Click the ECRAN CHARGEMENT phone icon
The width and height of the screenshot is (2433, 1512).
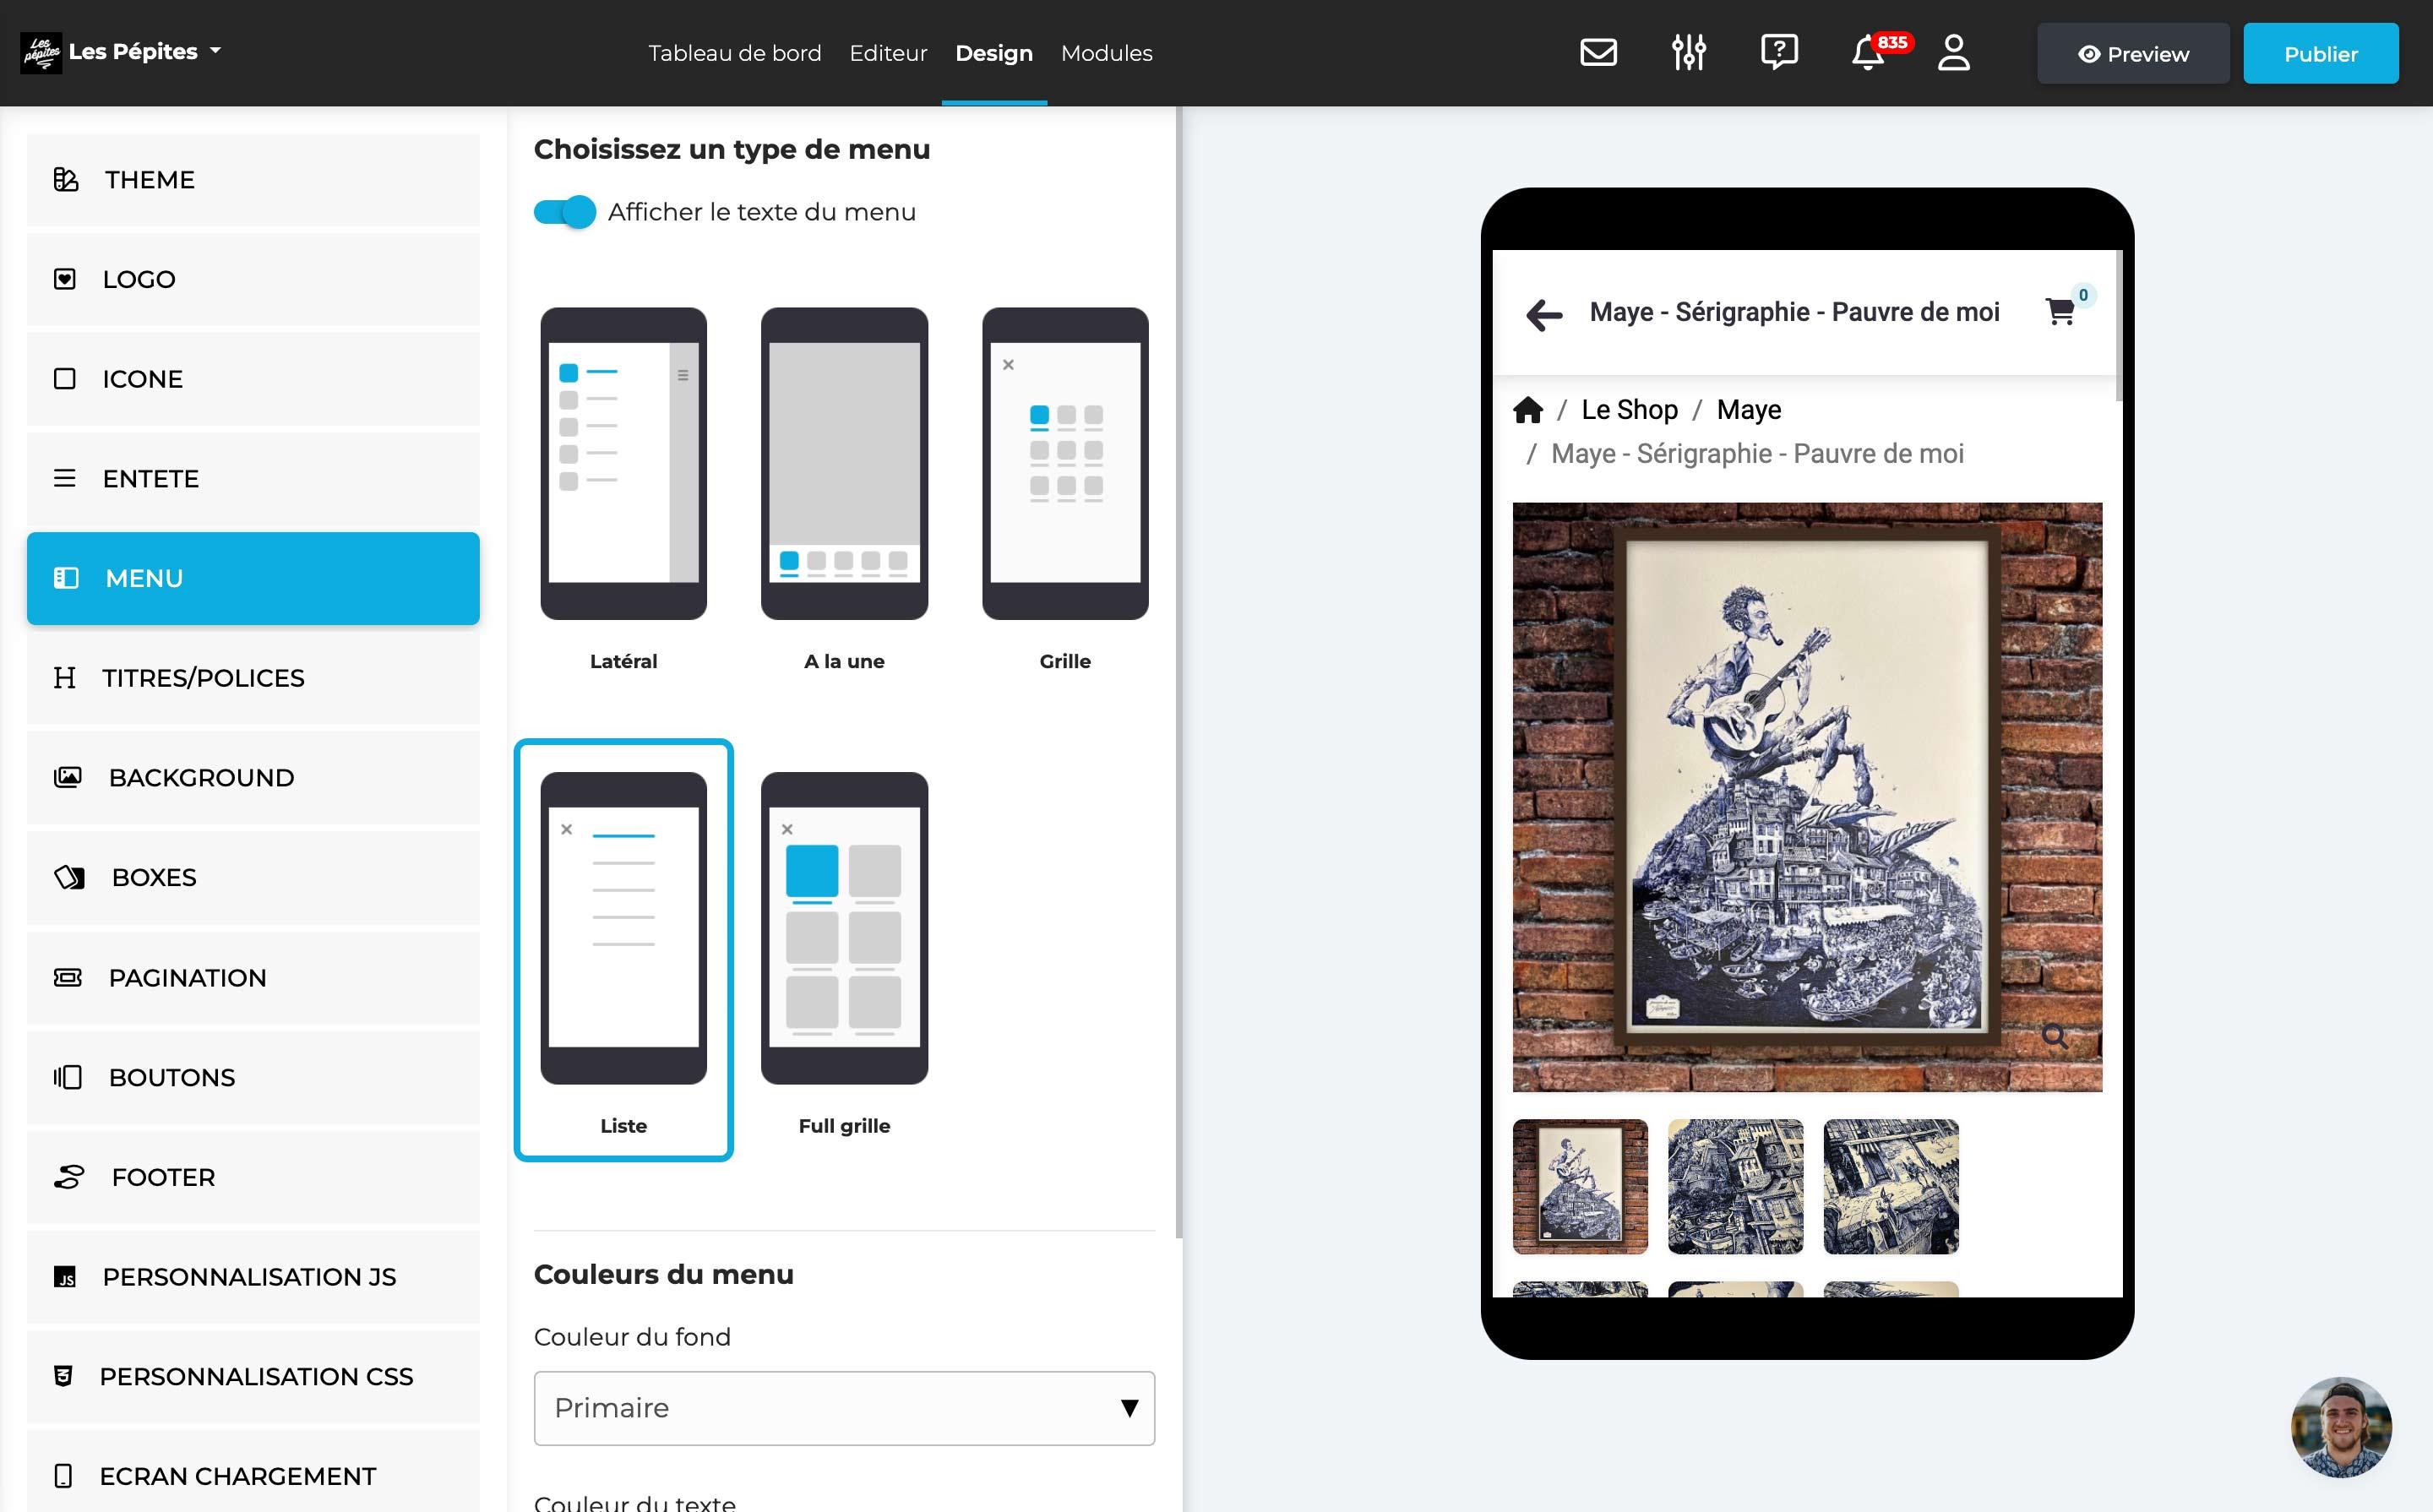(x=63, y=1476)
